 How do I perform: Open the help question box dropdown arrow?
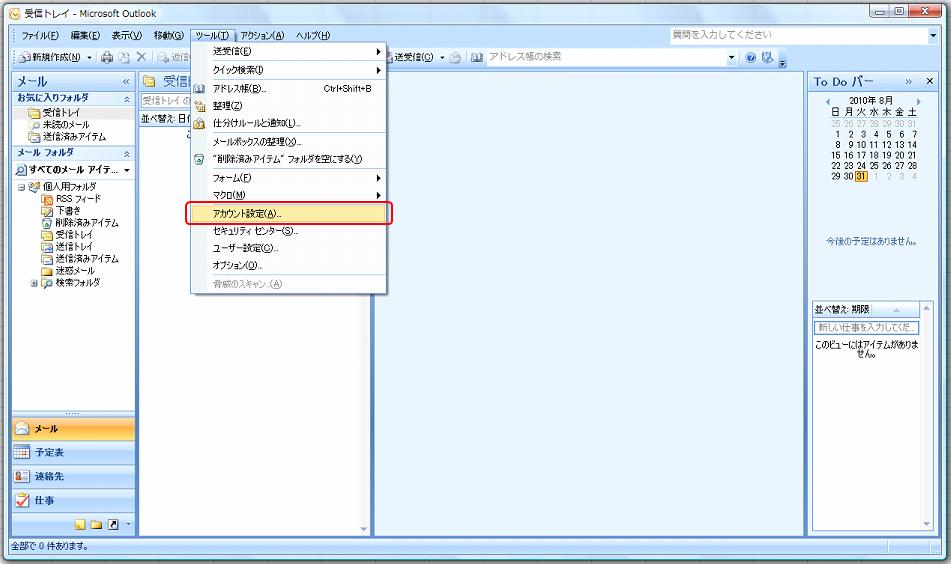tap(933, 36)
